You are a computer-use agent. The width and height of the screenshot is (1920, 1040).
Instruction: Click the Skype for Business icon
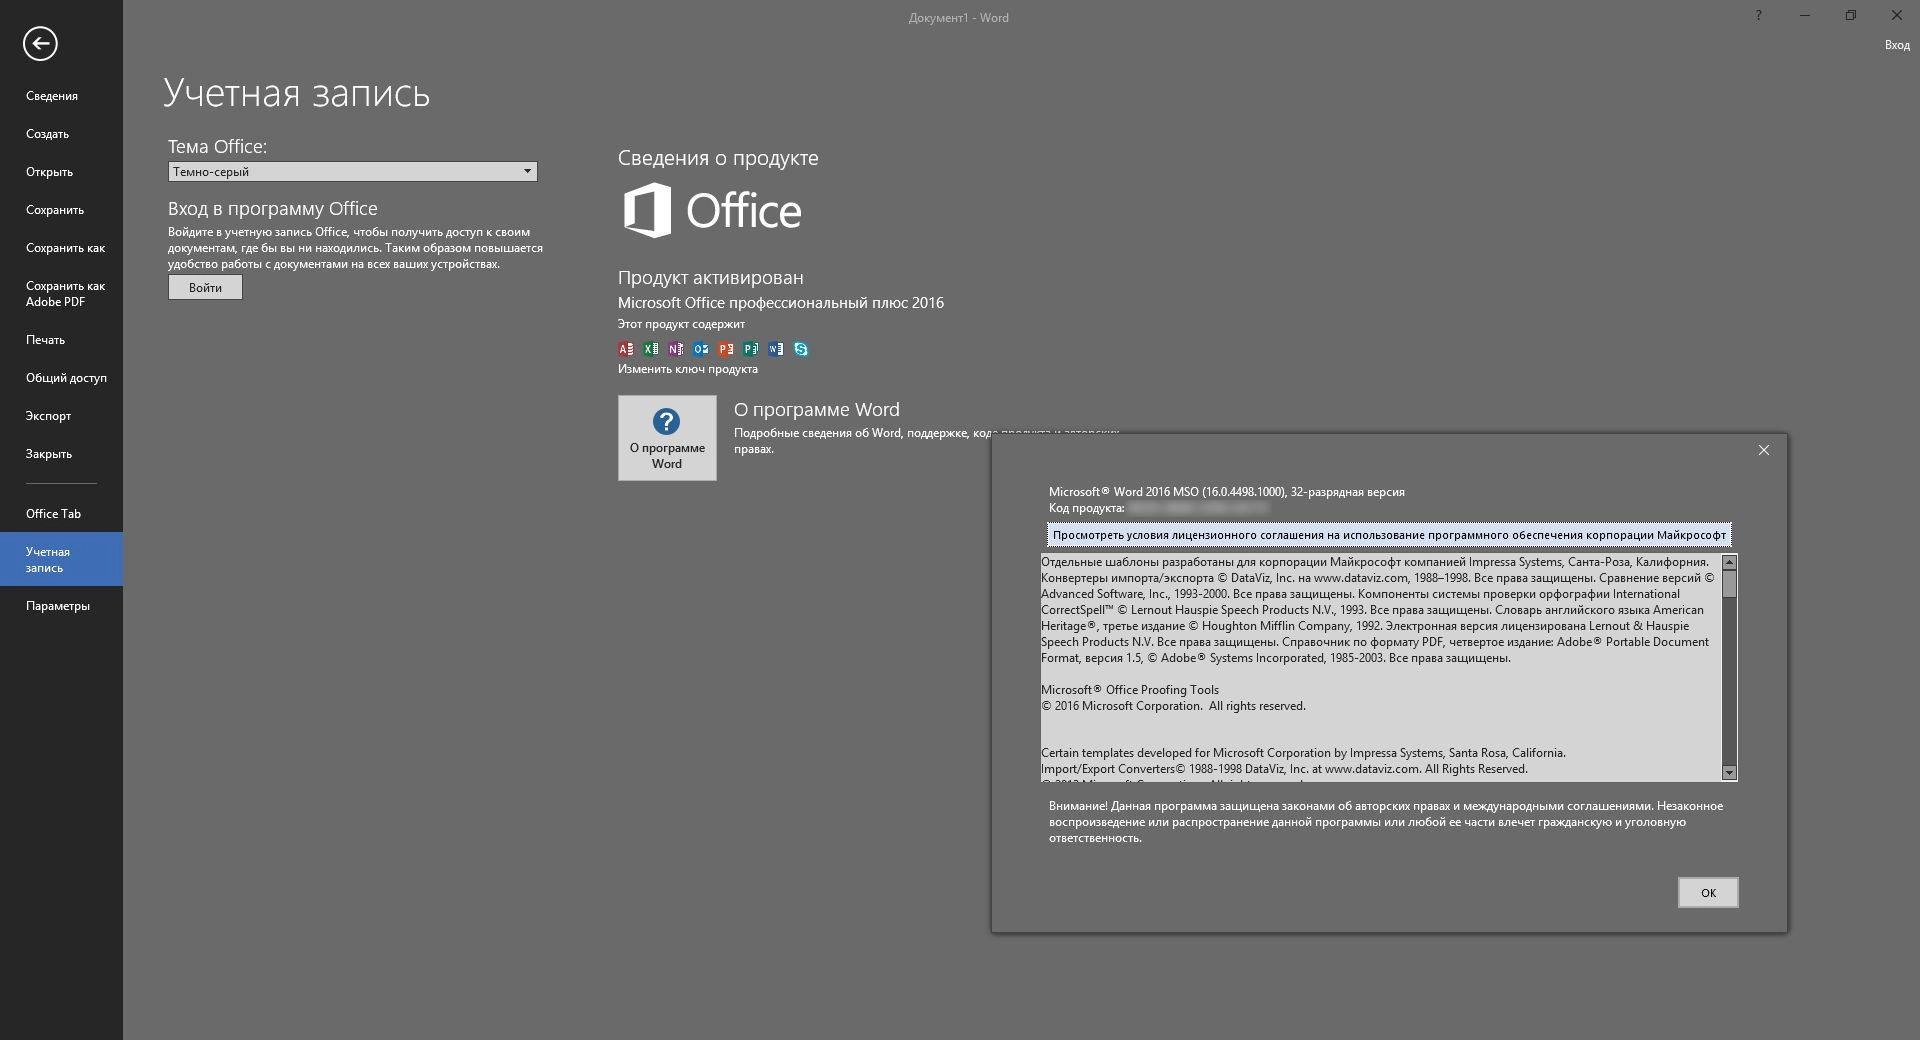801,349
